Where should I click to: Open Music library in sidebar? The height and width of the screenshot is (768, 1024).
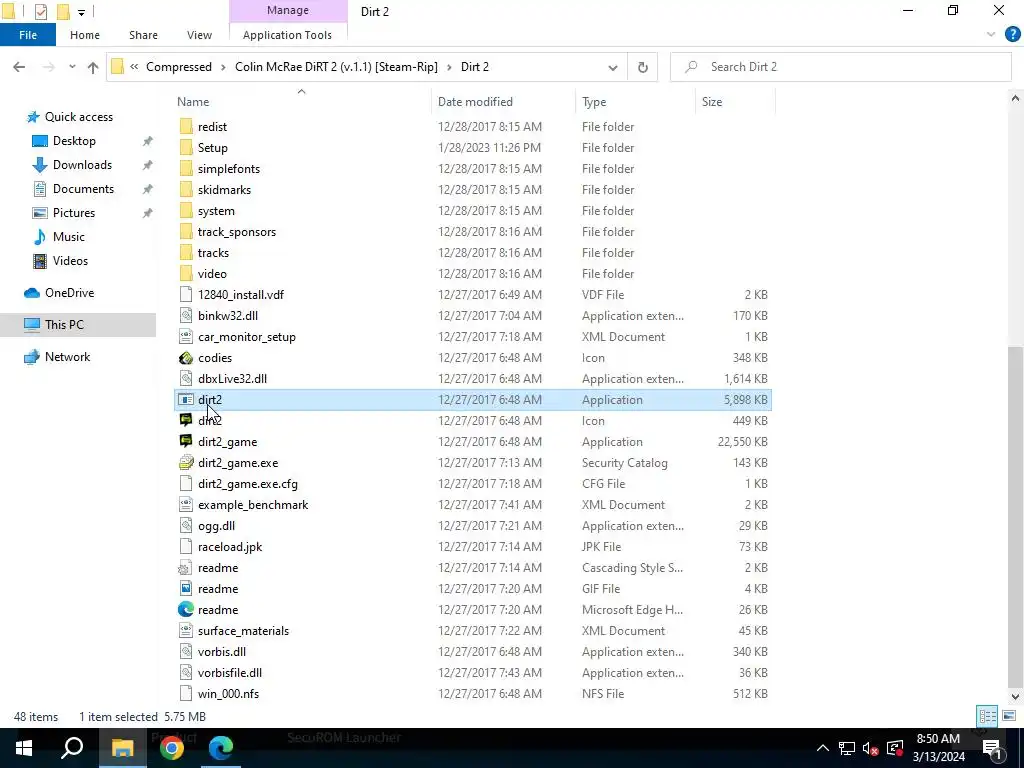[69, 236]
